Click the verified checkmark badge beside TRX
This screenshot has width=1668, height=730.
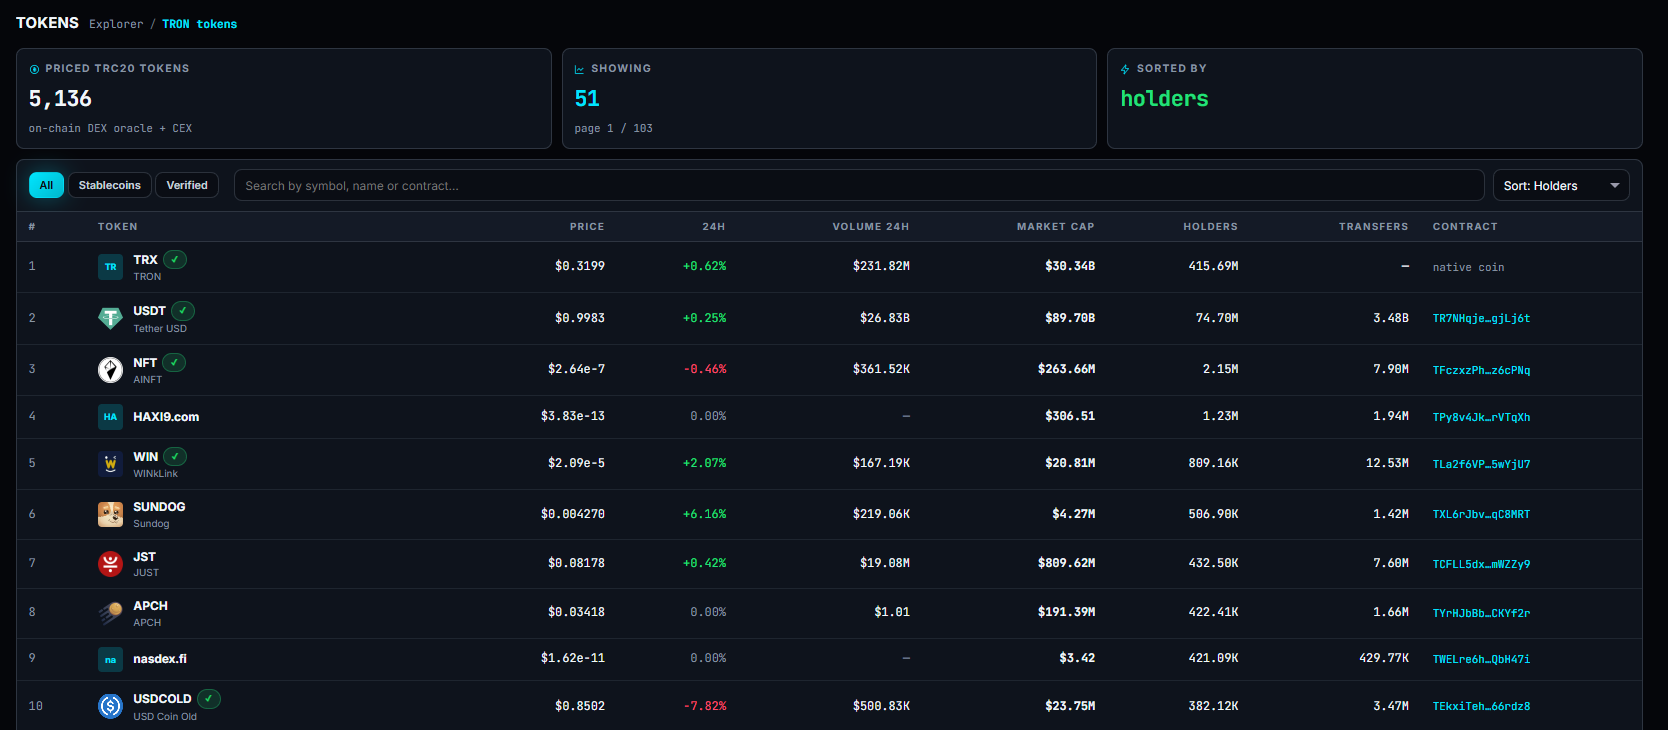click(175, 259)
